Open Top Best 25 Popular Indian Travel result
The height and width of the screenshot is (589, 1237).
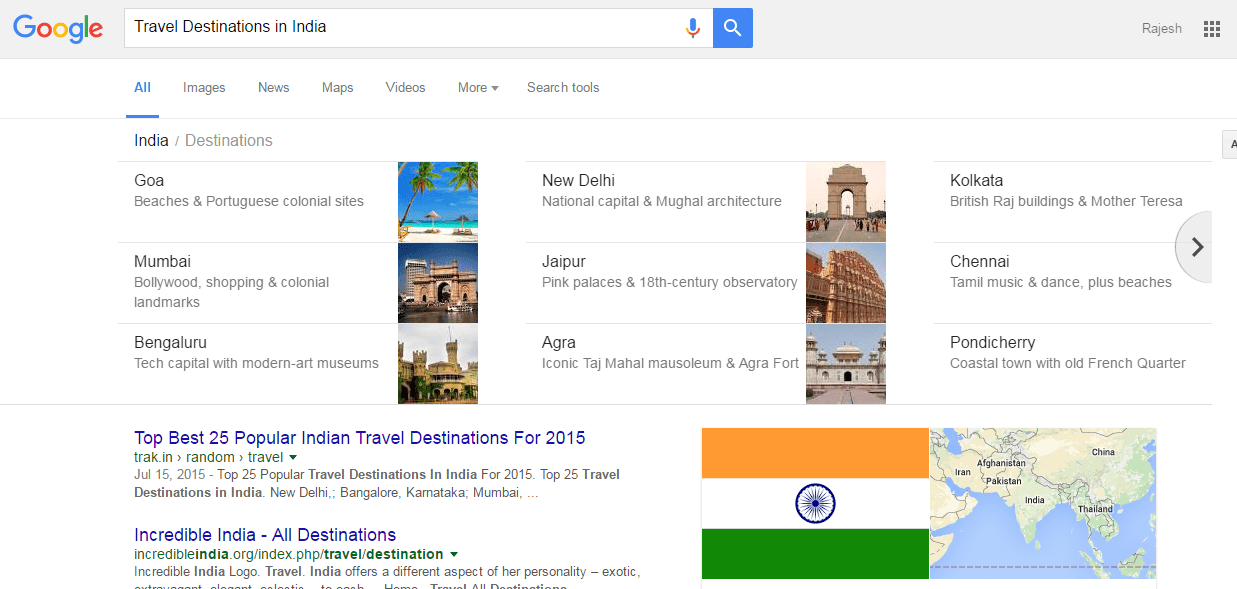[360, 438]
